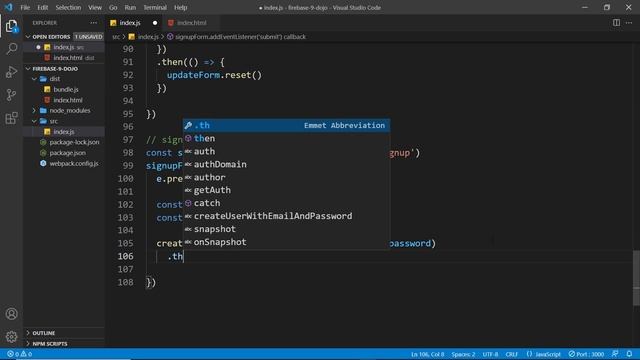The width and height of the screenshot is (640, 360).
Task: Open Accounts menu in activity bar
Action: click(11, 313)
